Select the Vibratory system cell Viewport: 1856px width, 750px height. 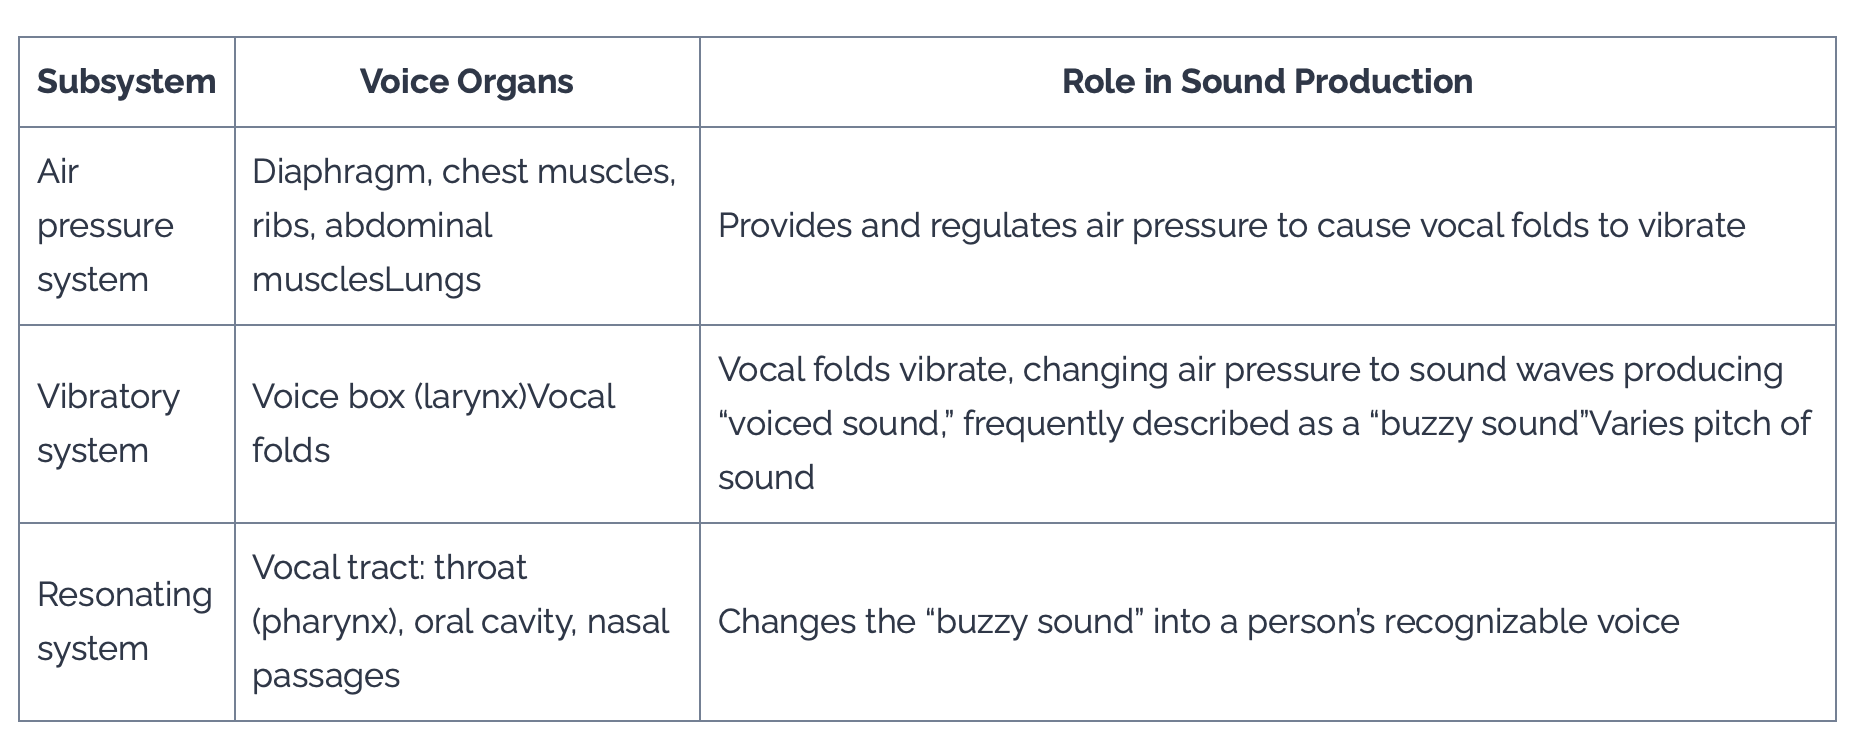[127, 424]
